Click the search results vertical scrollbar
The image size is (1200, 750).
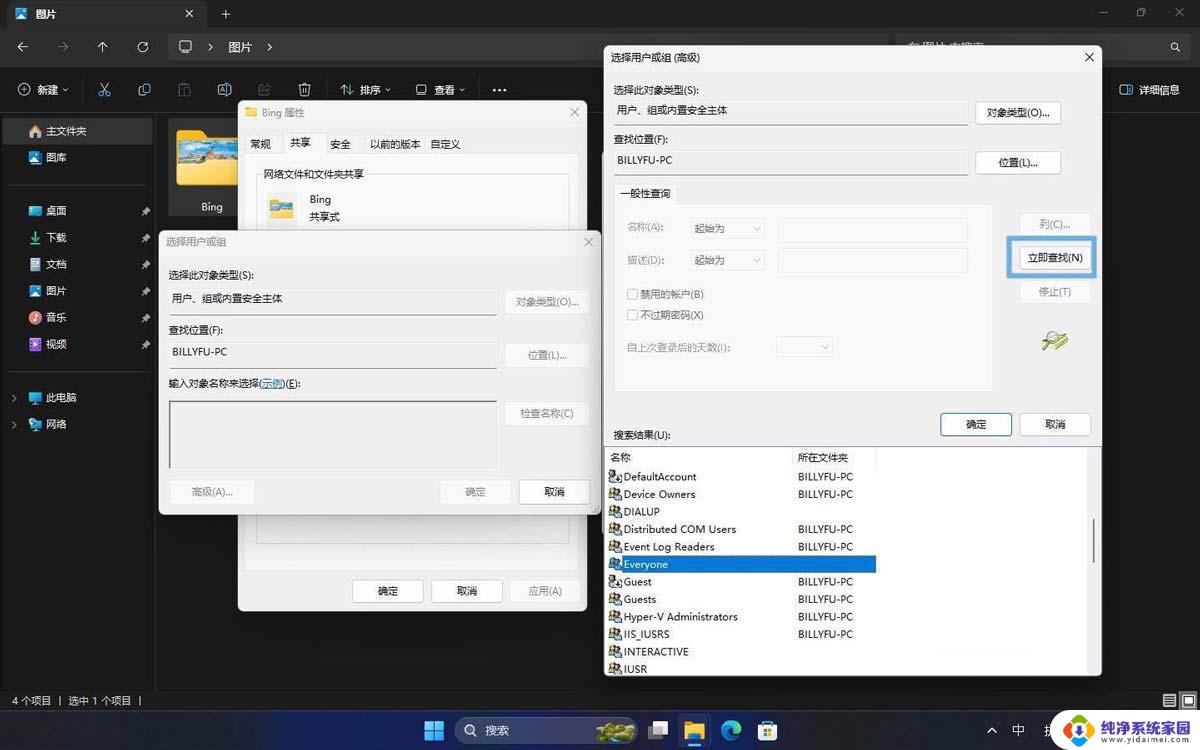pyautogui.click(x=1093, y=540)
